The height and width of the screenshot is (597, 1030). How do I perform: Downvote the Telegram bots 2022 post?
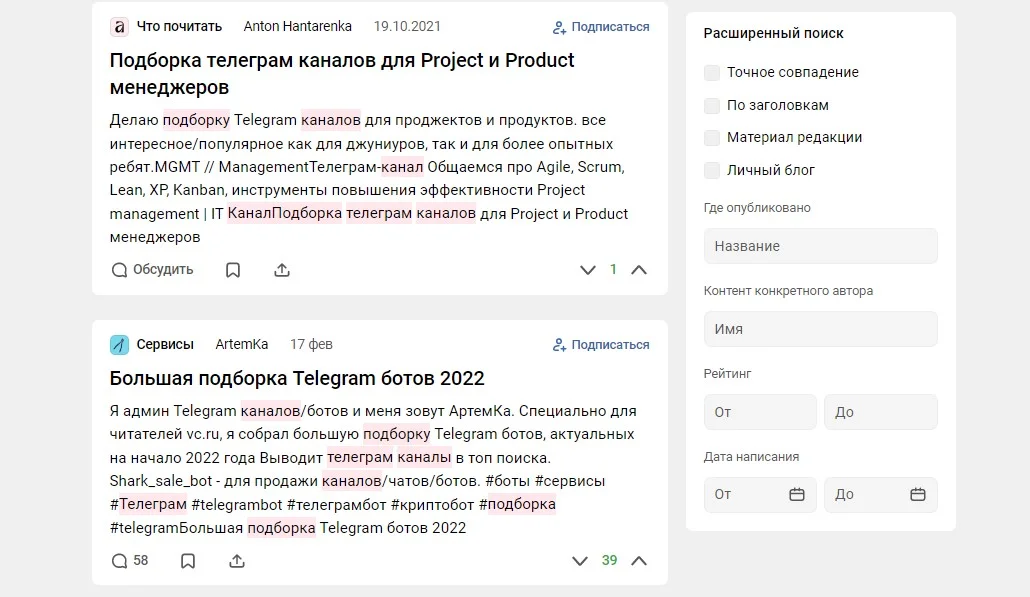click(579, 561)
